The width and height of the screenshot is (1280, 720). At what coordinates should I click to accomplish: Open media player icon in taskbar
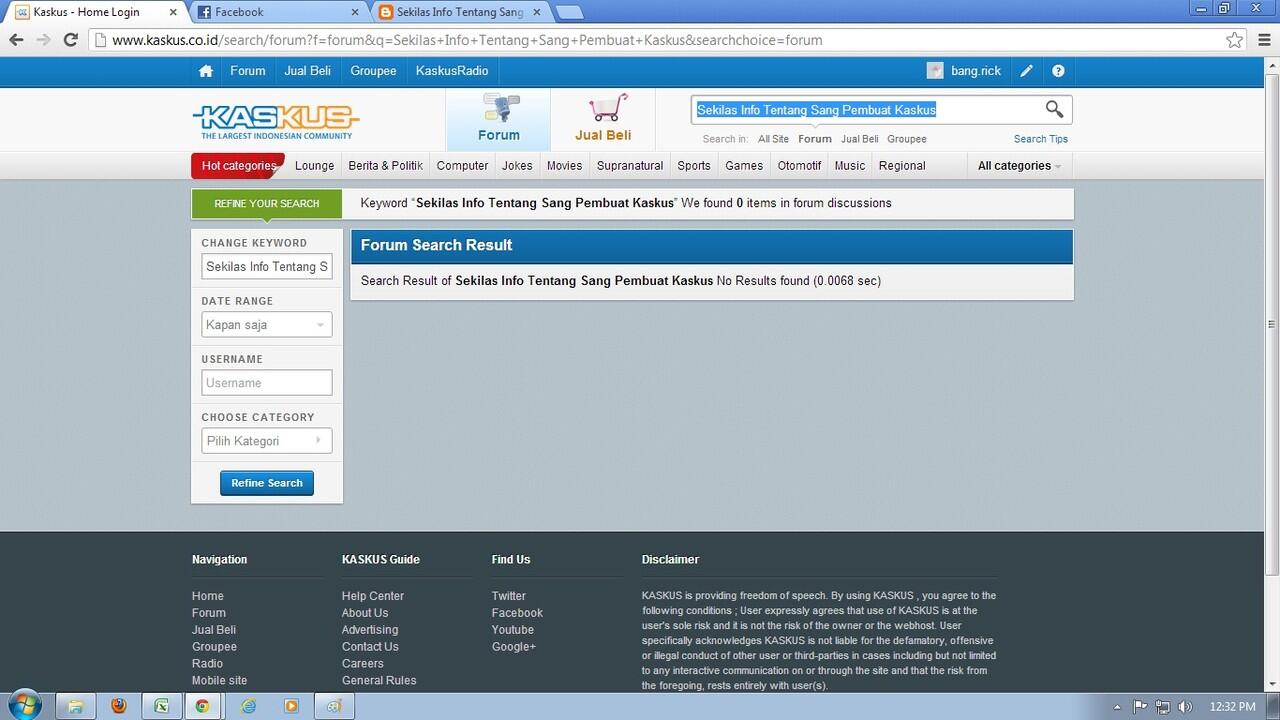pos(291,705)
